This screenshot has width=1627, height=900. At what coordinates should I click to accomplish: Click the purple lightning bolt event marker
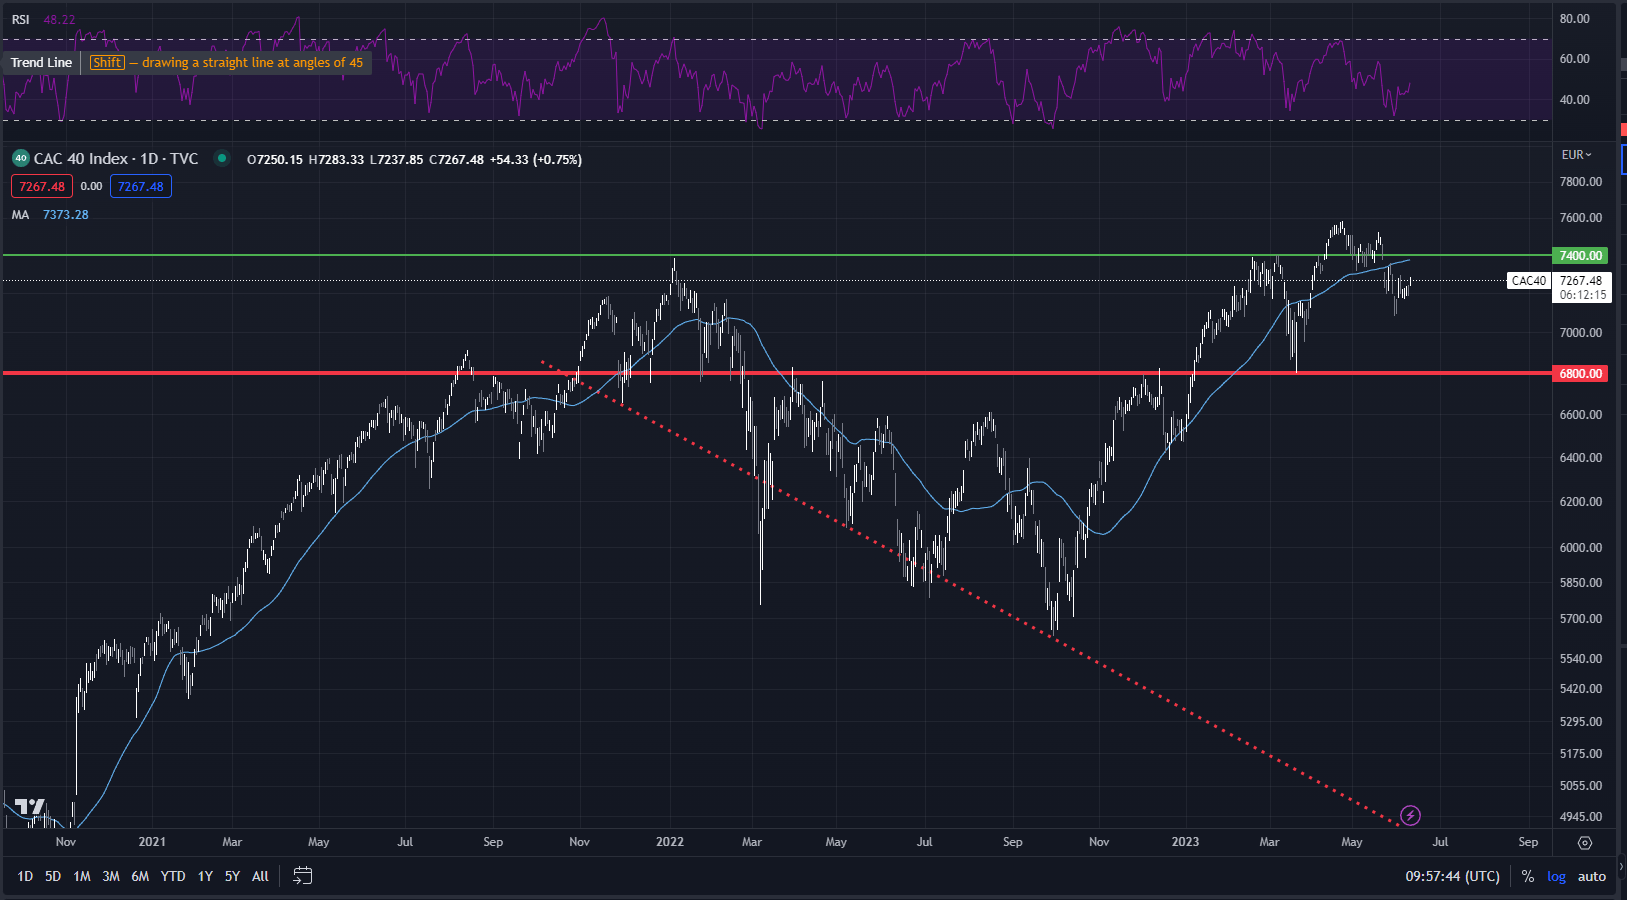1410,816
